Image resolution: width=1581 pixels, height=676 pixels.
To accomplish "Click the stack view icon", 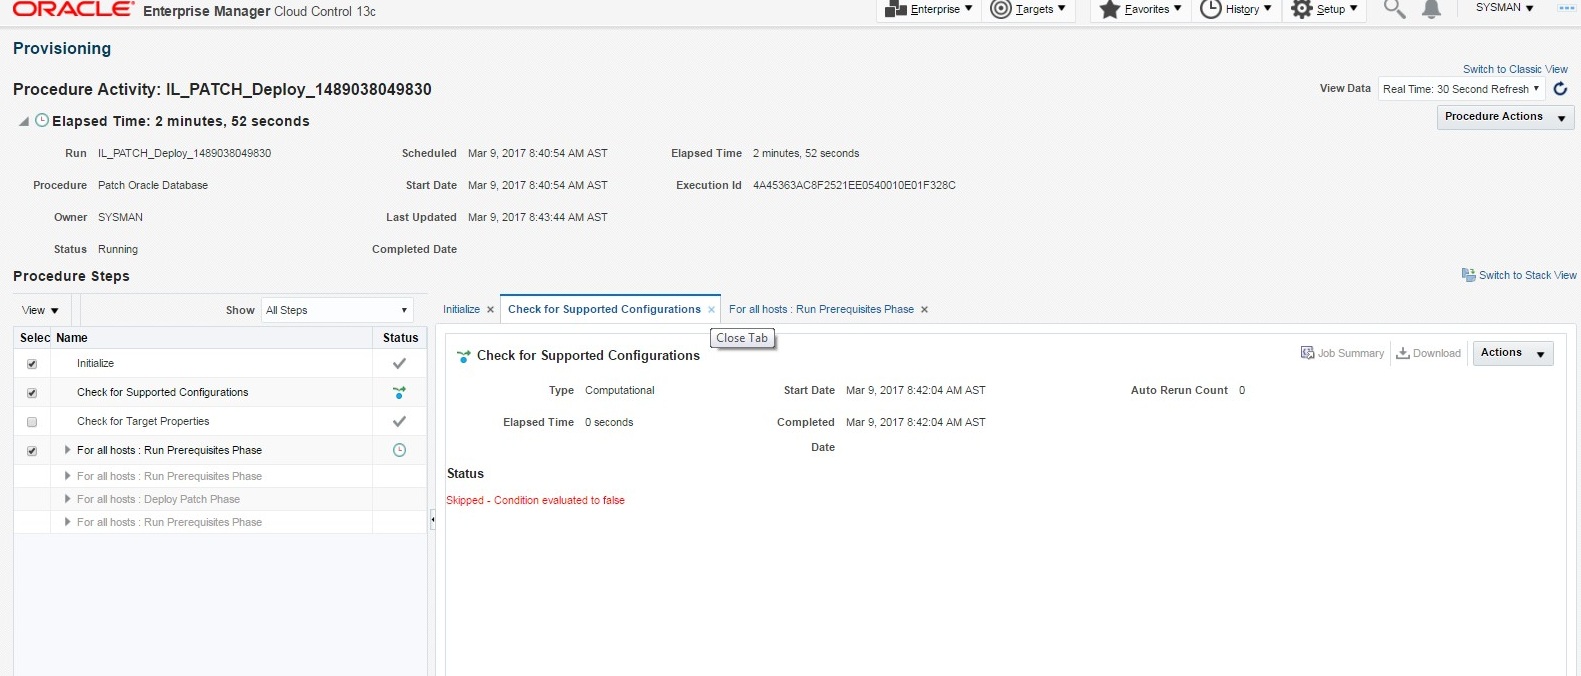I will coord(1468,275).
